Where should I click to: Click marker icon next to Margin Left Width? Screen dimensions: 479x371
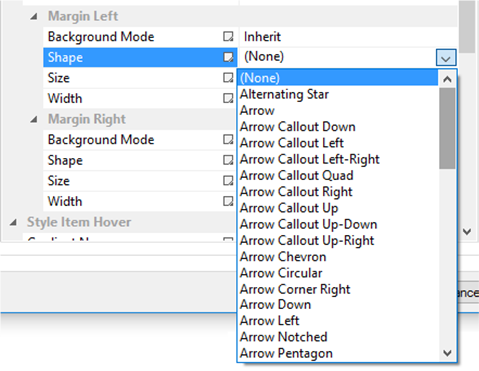pos(228,98)
